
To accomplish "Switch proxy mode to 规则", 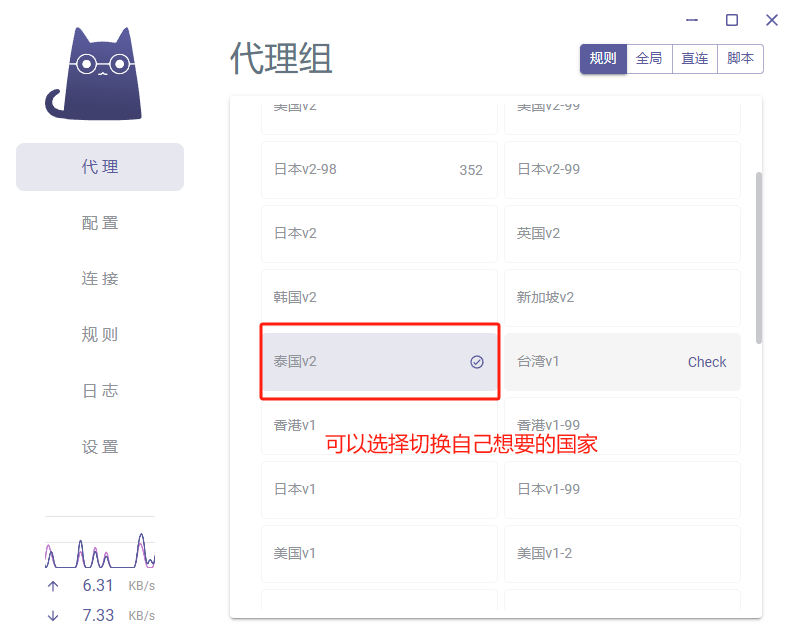I will [x=603, y=59].
